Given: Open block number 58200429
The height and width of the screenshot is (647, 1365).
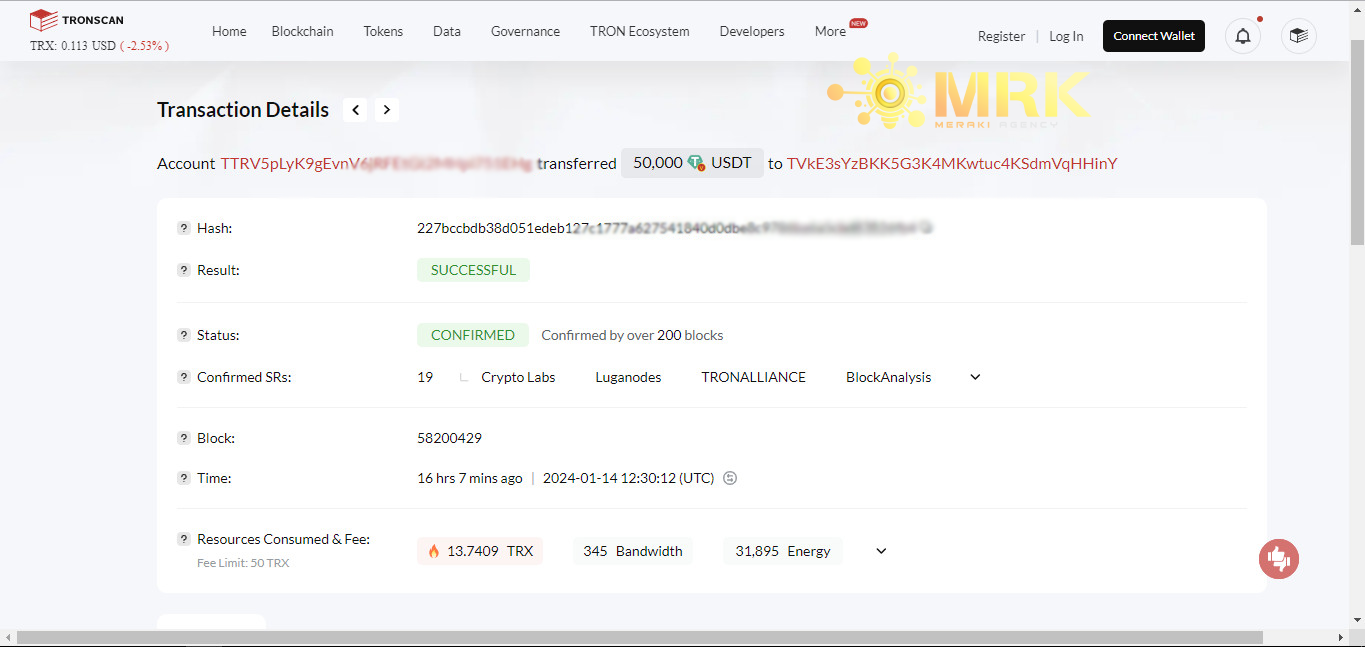Looking at the screenshot, I should (449, 438).
